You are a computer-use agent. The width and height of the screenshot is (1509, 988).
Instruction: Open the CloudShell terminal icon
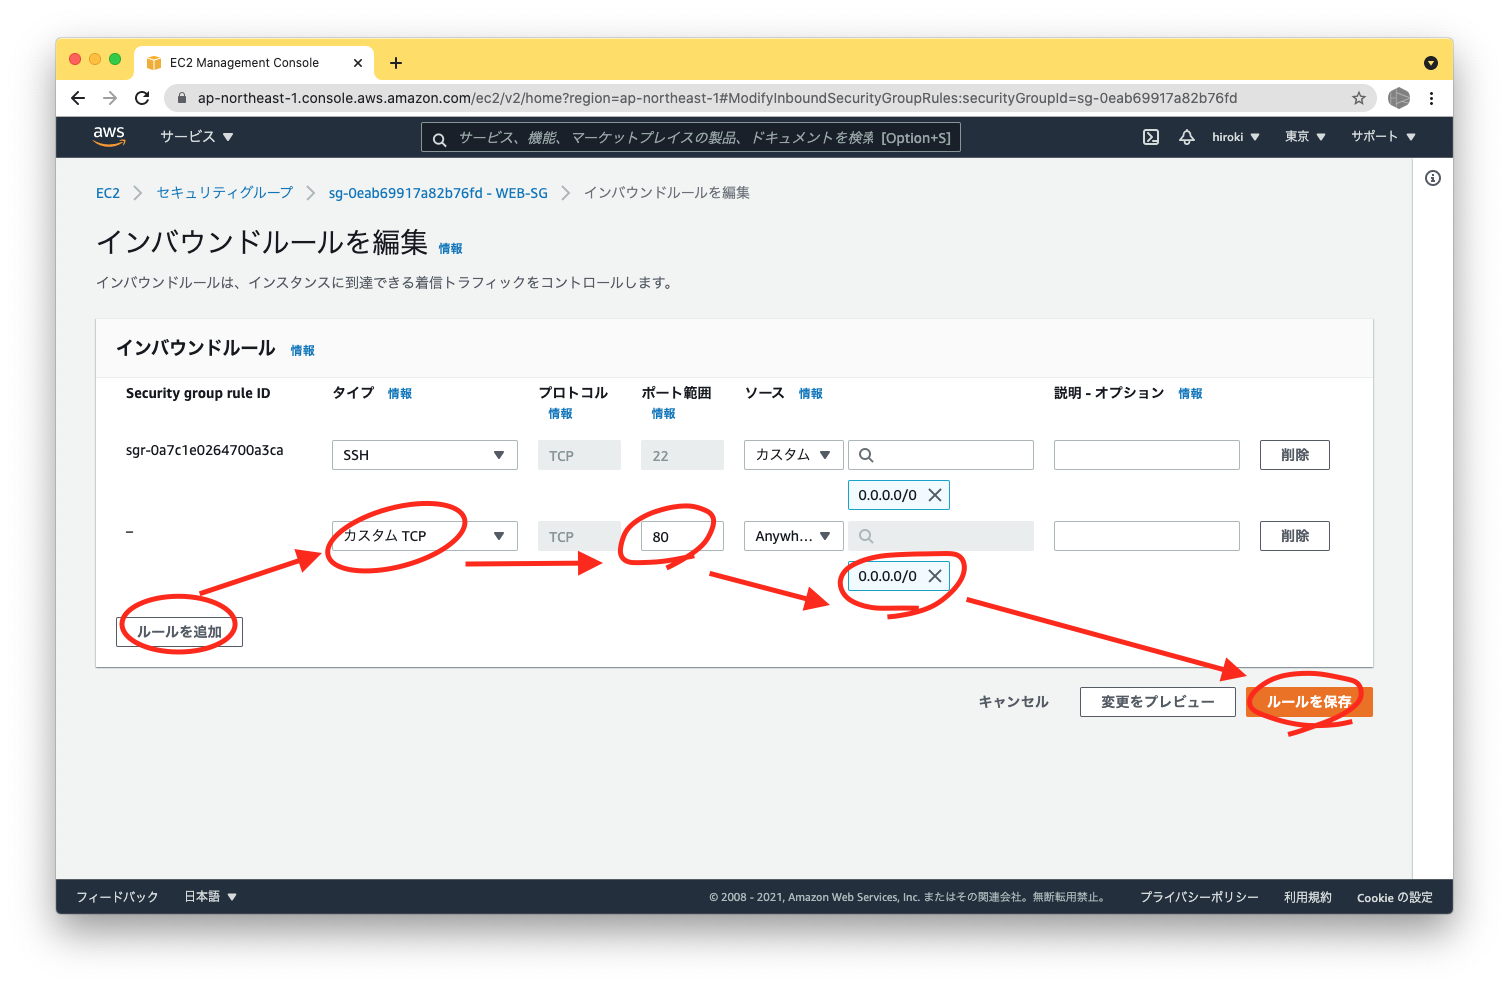pos(1151,137)
